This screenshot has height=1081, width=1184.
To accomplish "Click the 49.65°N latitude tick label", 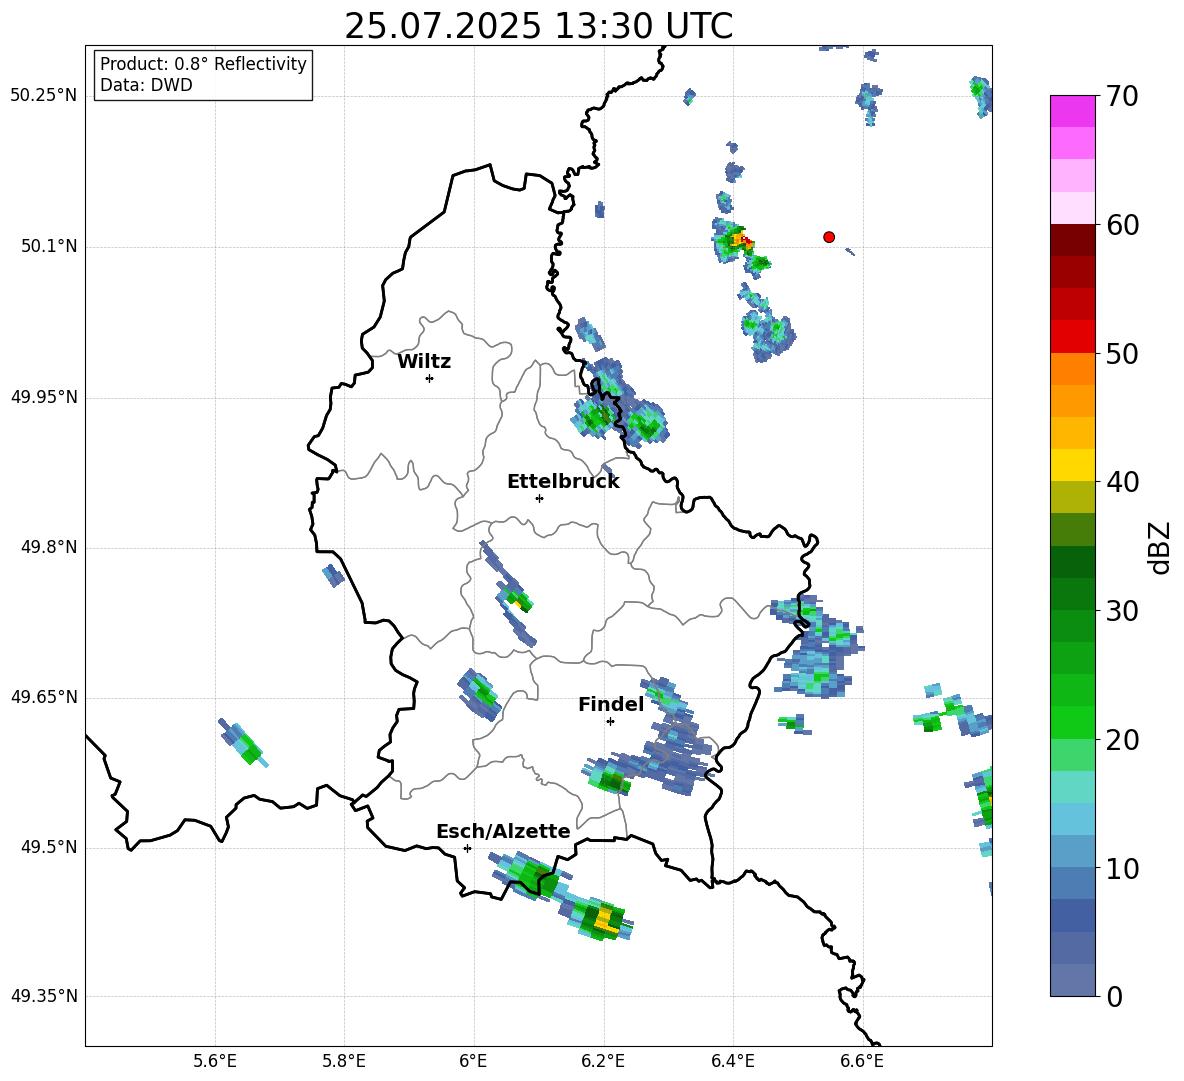I will [43, 696].
